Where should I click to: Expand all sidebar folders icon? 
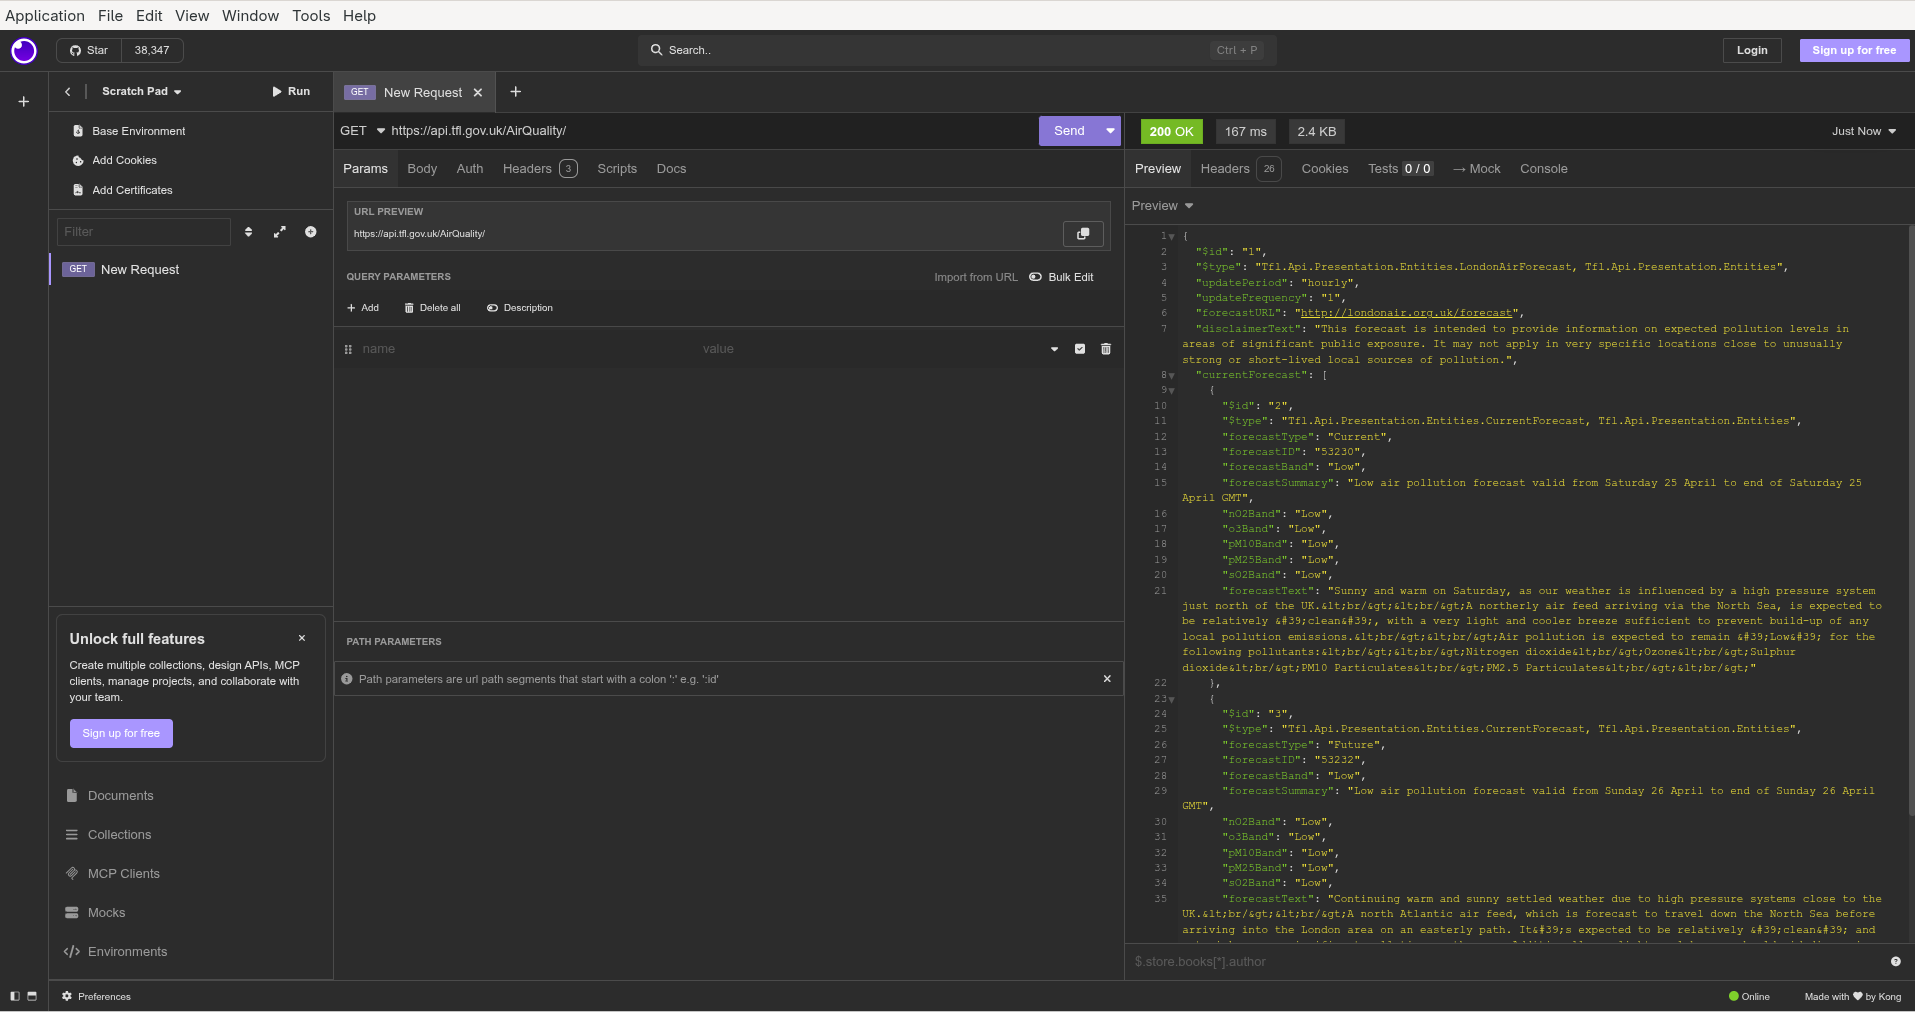coord(280,232)
